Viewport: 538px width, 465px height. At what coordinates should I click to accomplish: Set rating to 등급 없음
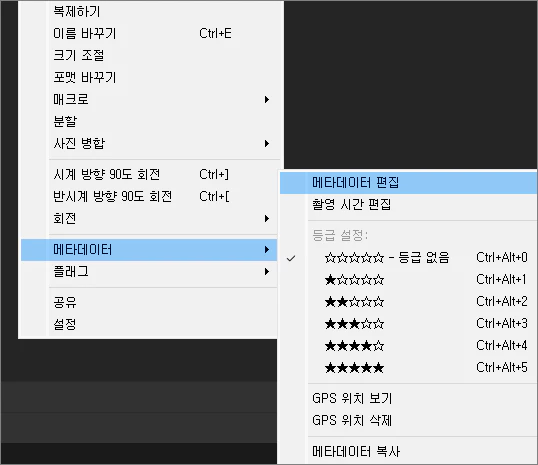point(408,258)
